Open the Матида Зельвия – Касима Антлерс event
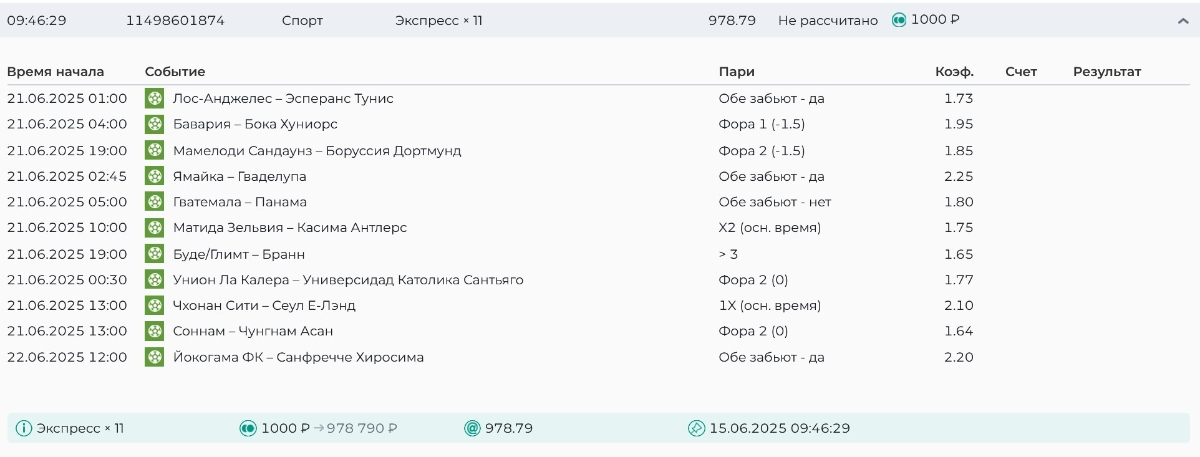 pos(290,228)
